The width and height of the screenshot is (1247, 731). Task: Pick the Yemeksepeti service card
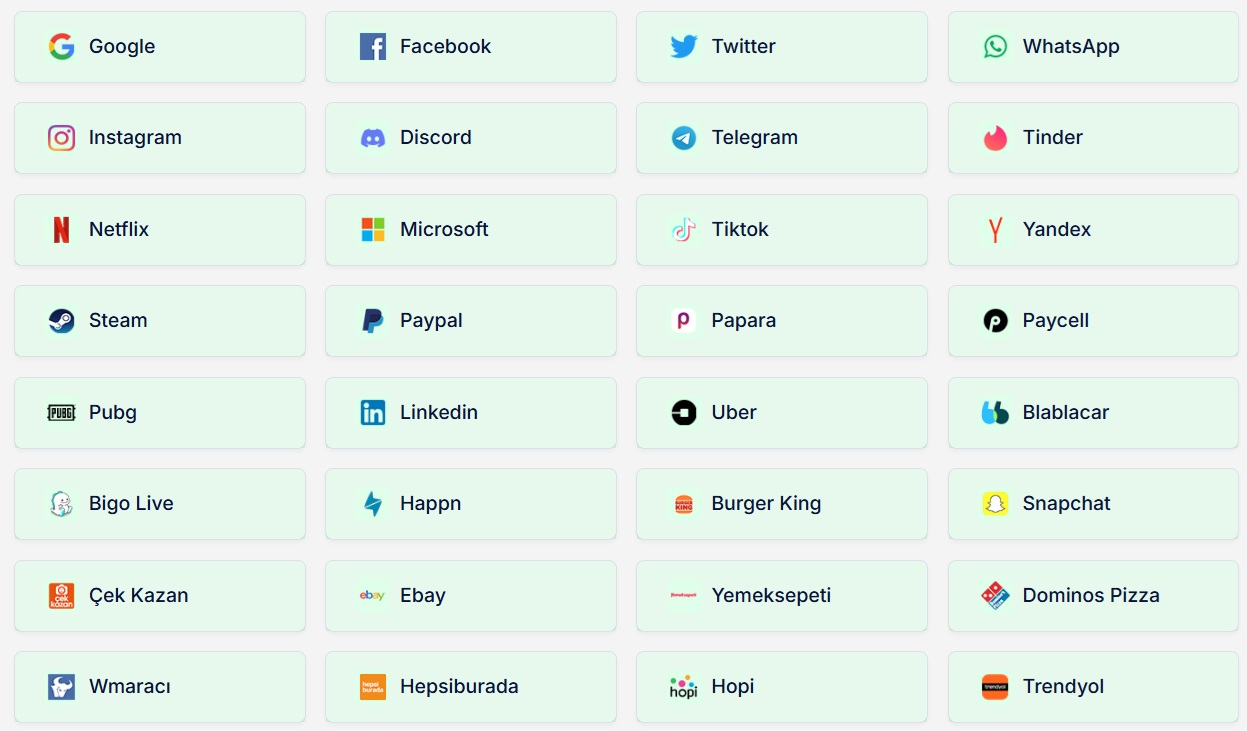click(x=781, y=596)
